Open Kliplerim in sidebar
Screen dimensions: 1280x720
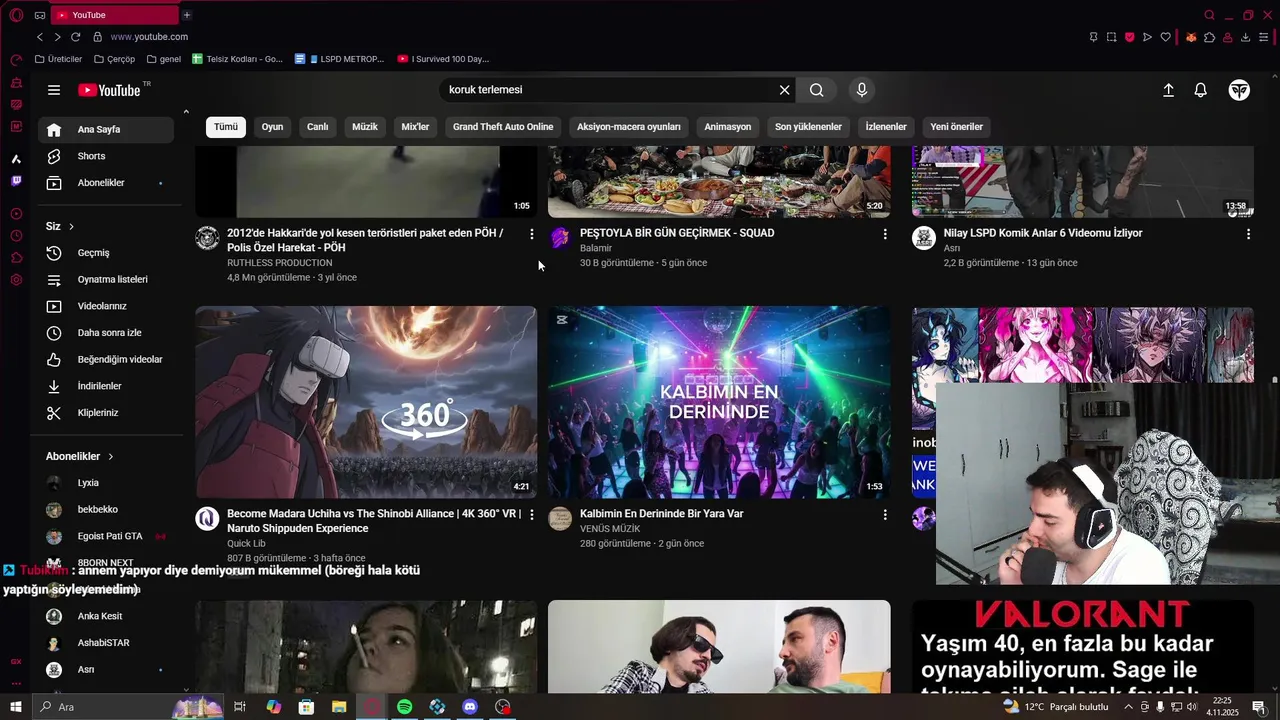pos(106,413)
